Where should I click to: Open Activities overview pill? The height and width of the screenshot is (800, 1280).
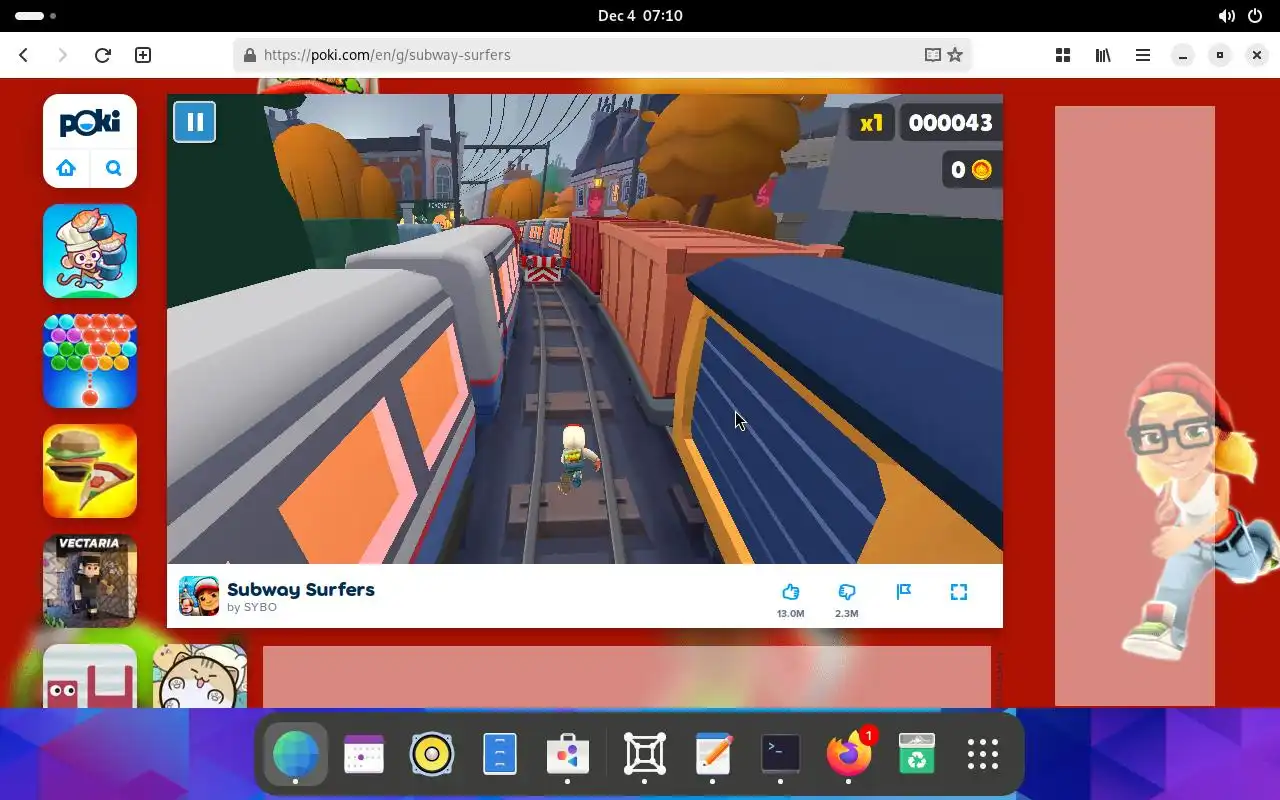[36, 16]
